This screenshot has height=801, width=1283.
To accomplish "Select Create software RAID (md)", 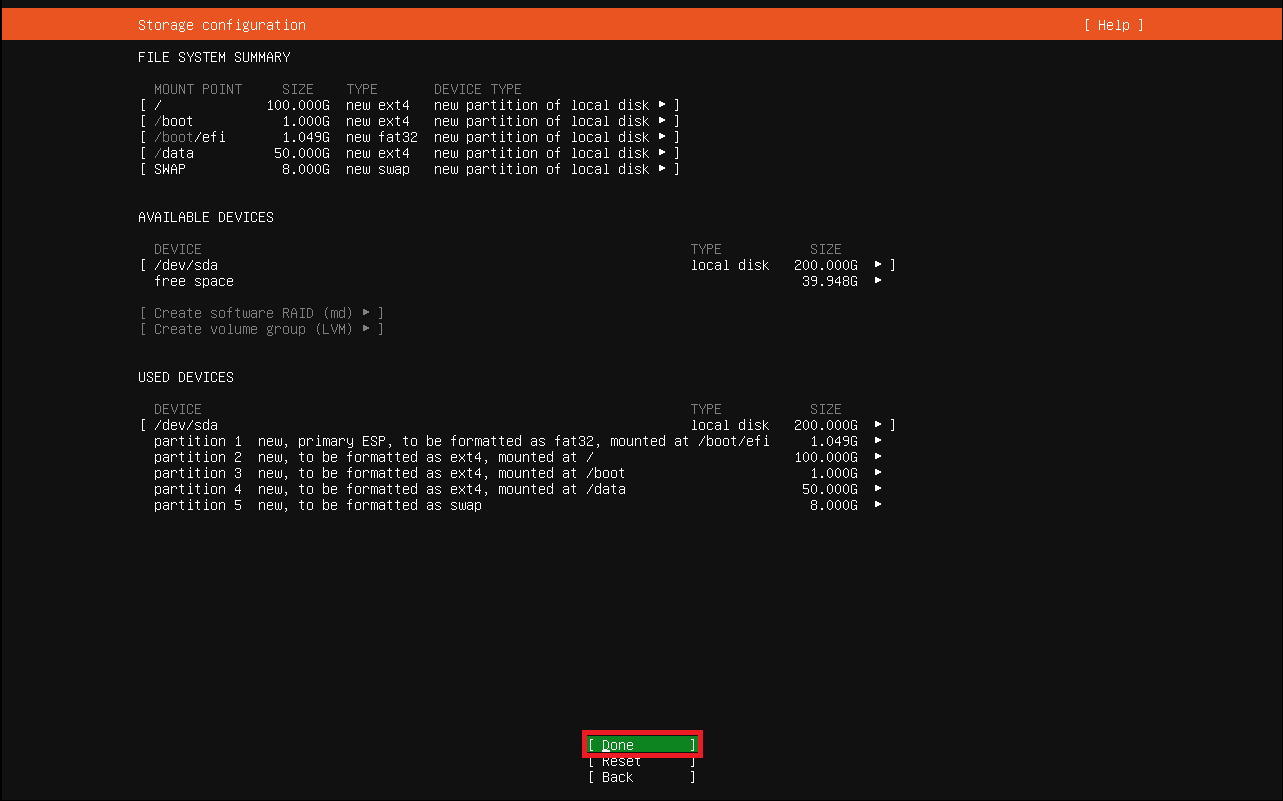I will [262, 313].
